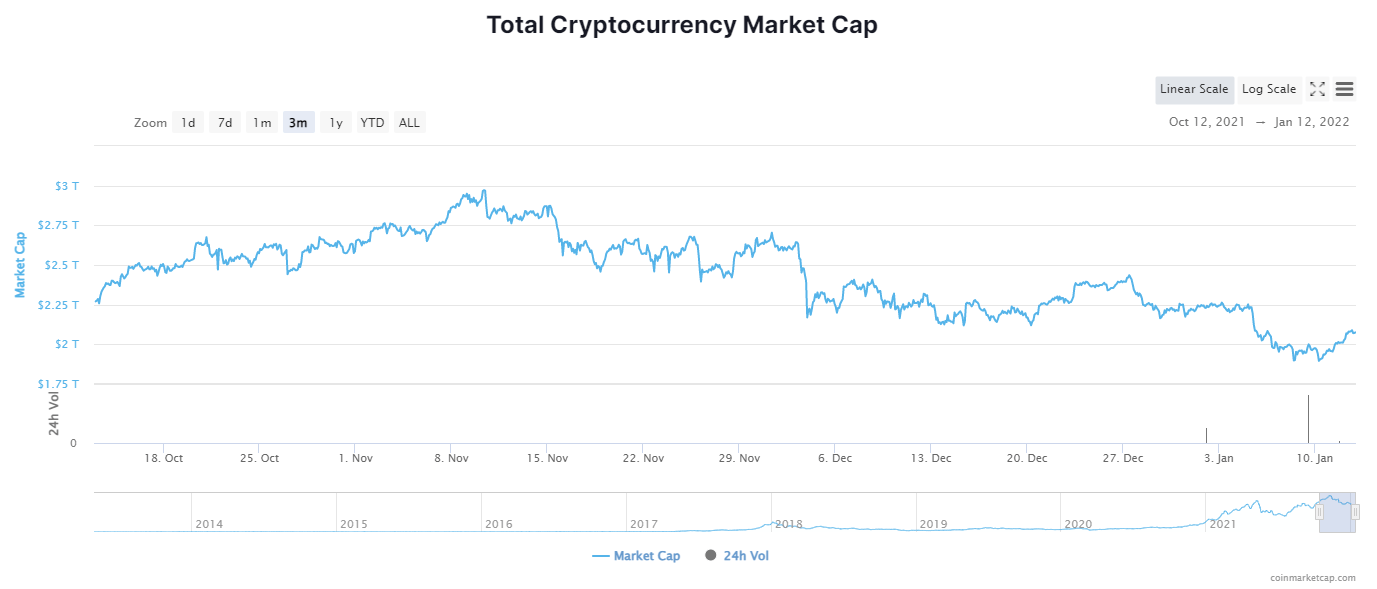Open the hamburger chart menu
The height and width of the screenshot is (589, 1377).
click(x=1345, y=89)
